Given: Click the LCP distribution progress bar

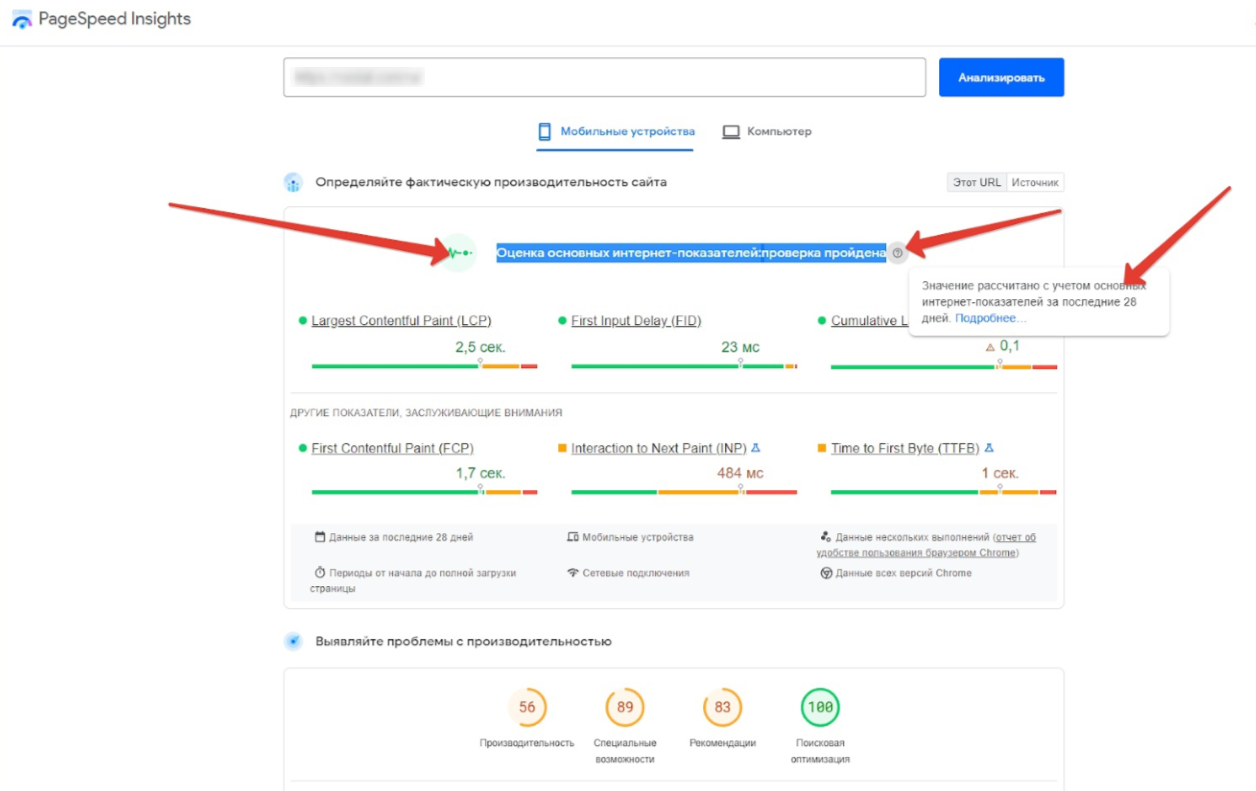Looking at the screenshot, I should 424,366.
